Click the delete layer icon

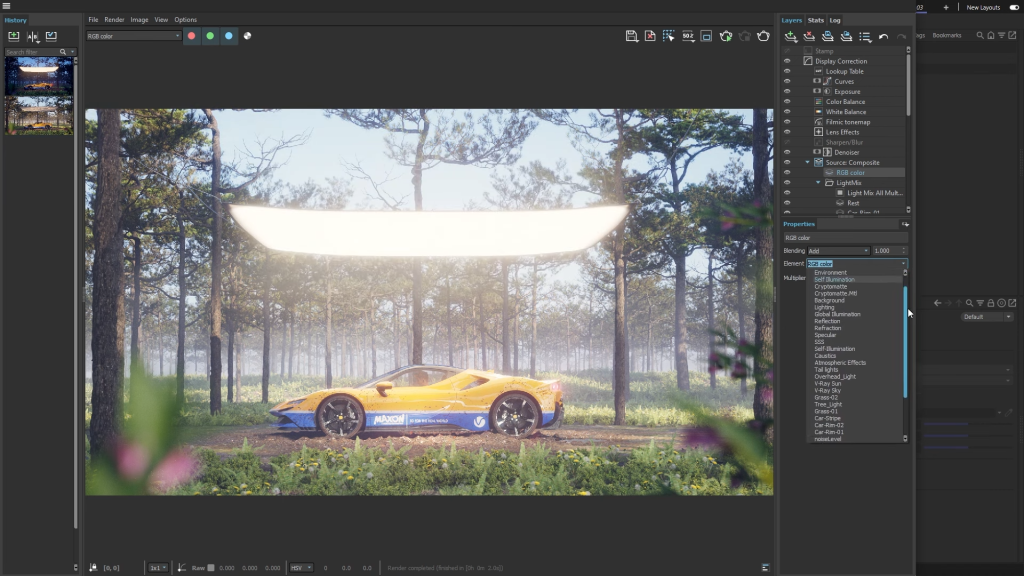809,36
